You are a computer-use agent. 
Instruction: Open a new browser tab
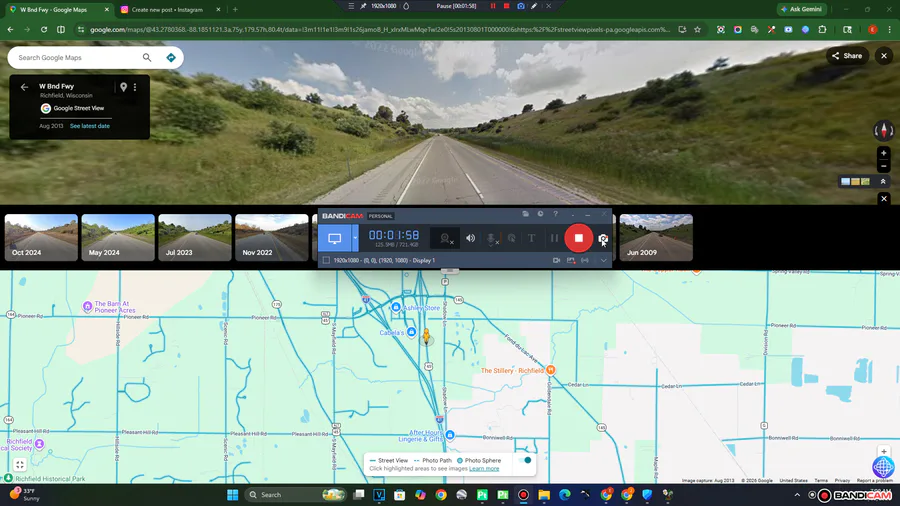(235, 10)
